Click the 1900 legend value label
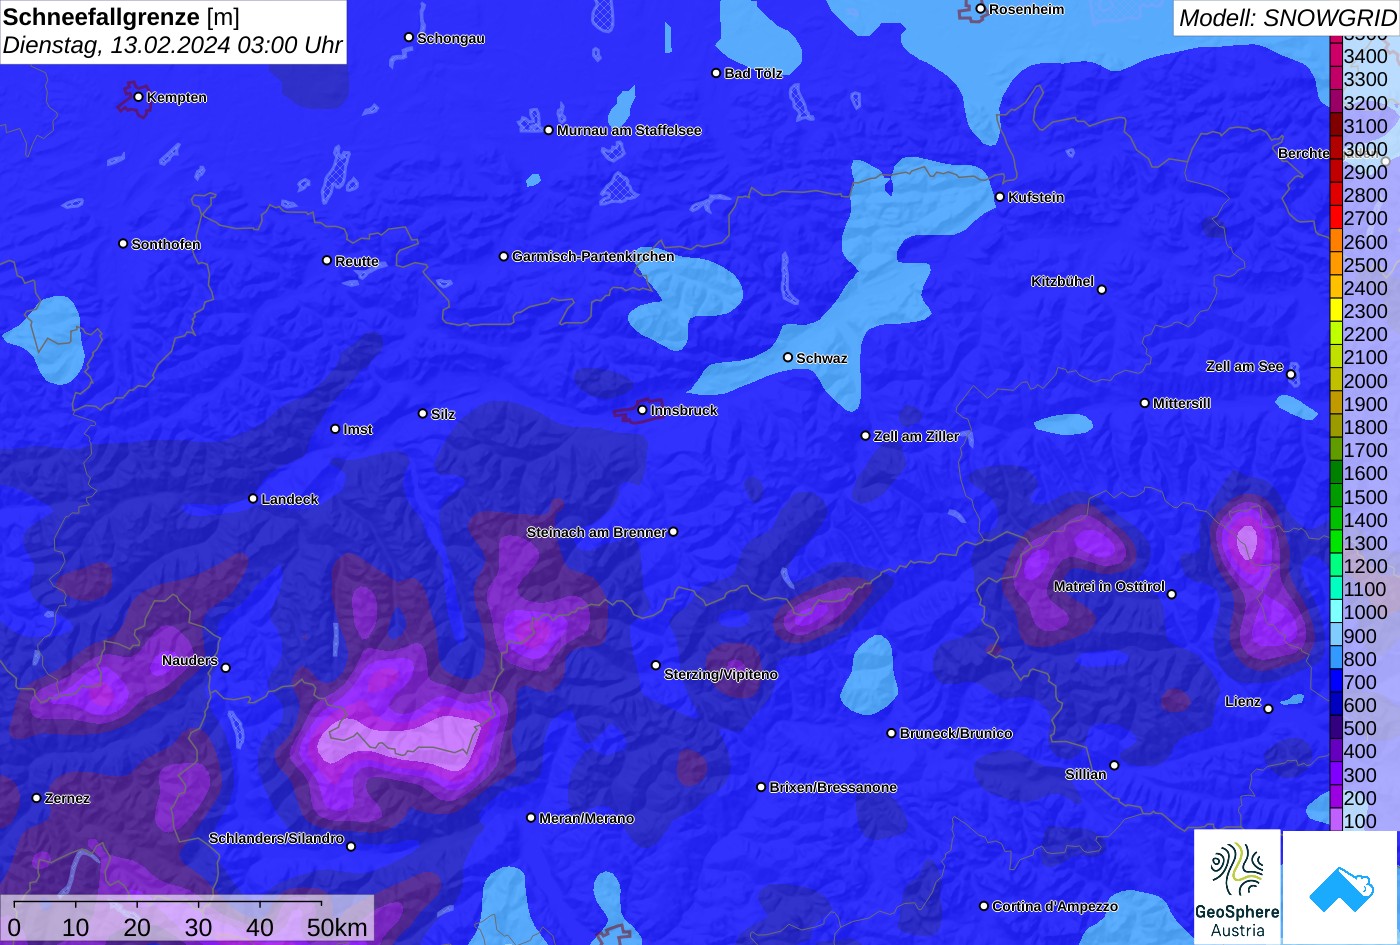Viewport: 1400px width, 945px height. click(1365, 404)
